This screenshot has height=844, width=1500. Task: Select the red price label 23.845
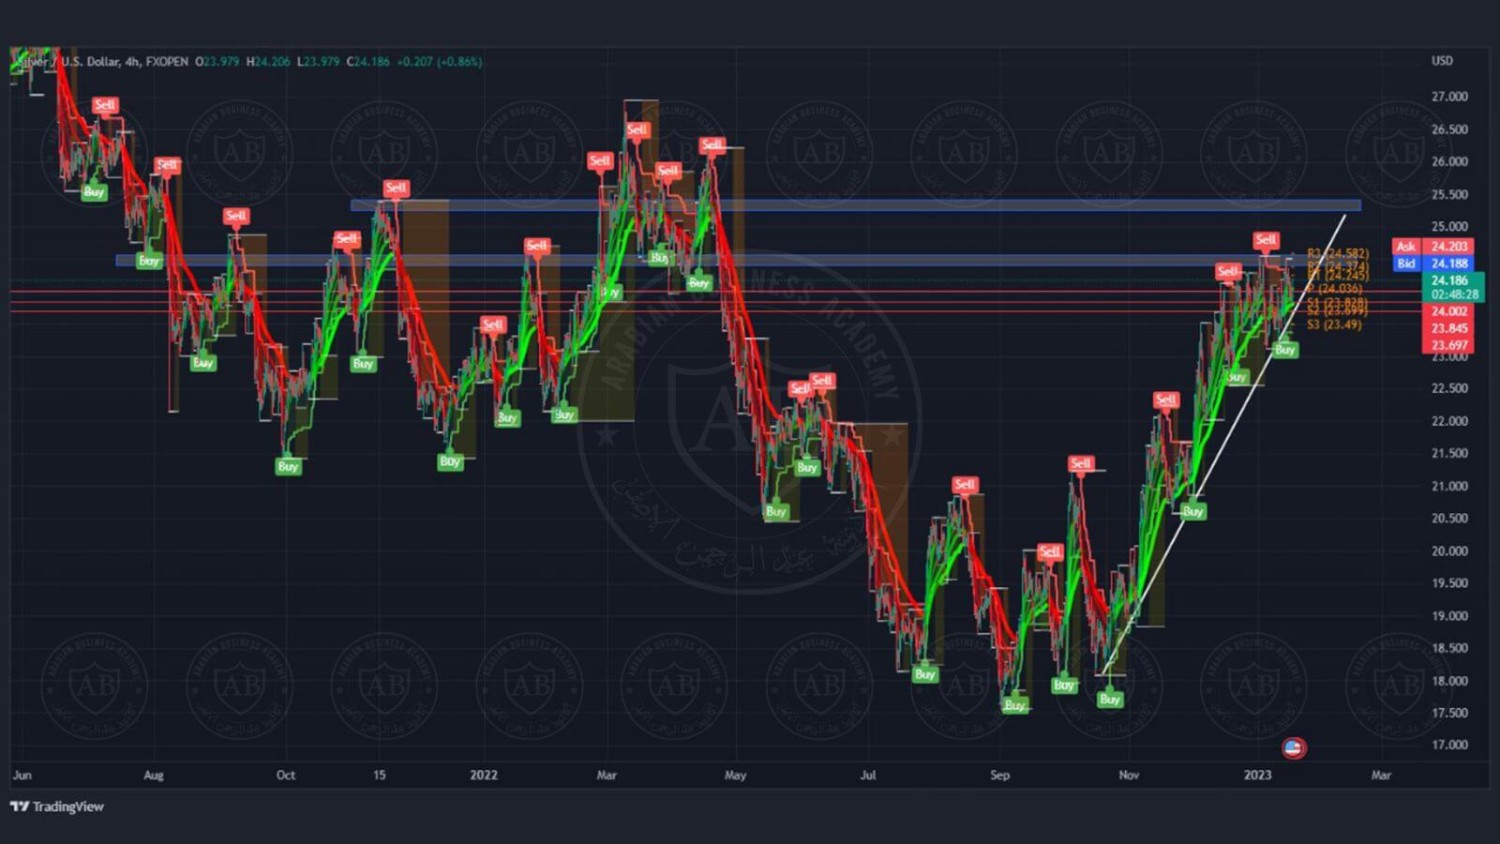pos(1449,329)
